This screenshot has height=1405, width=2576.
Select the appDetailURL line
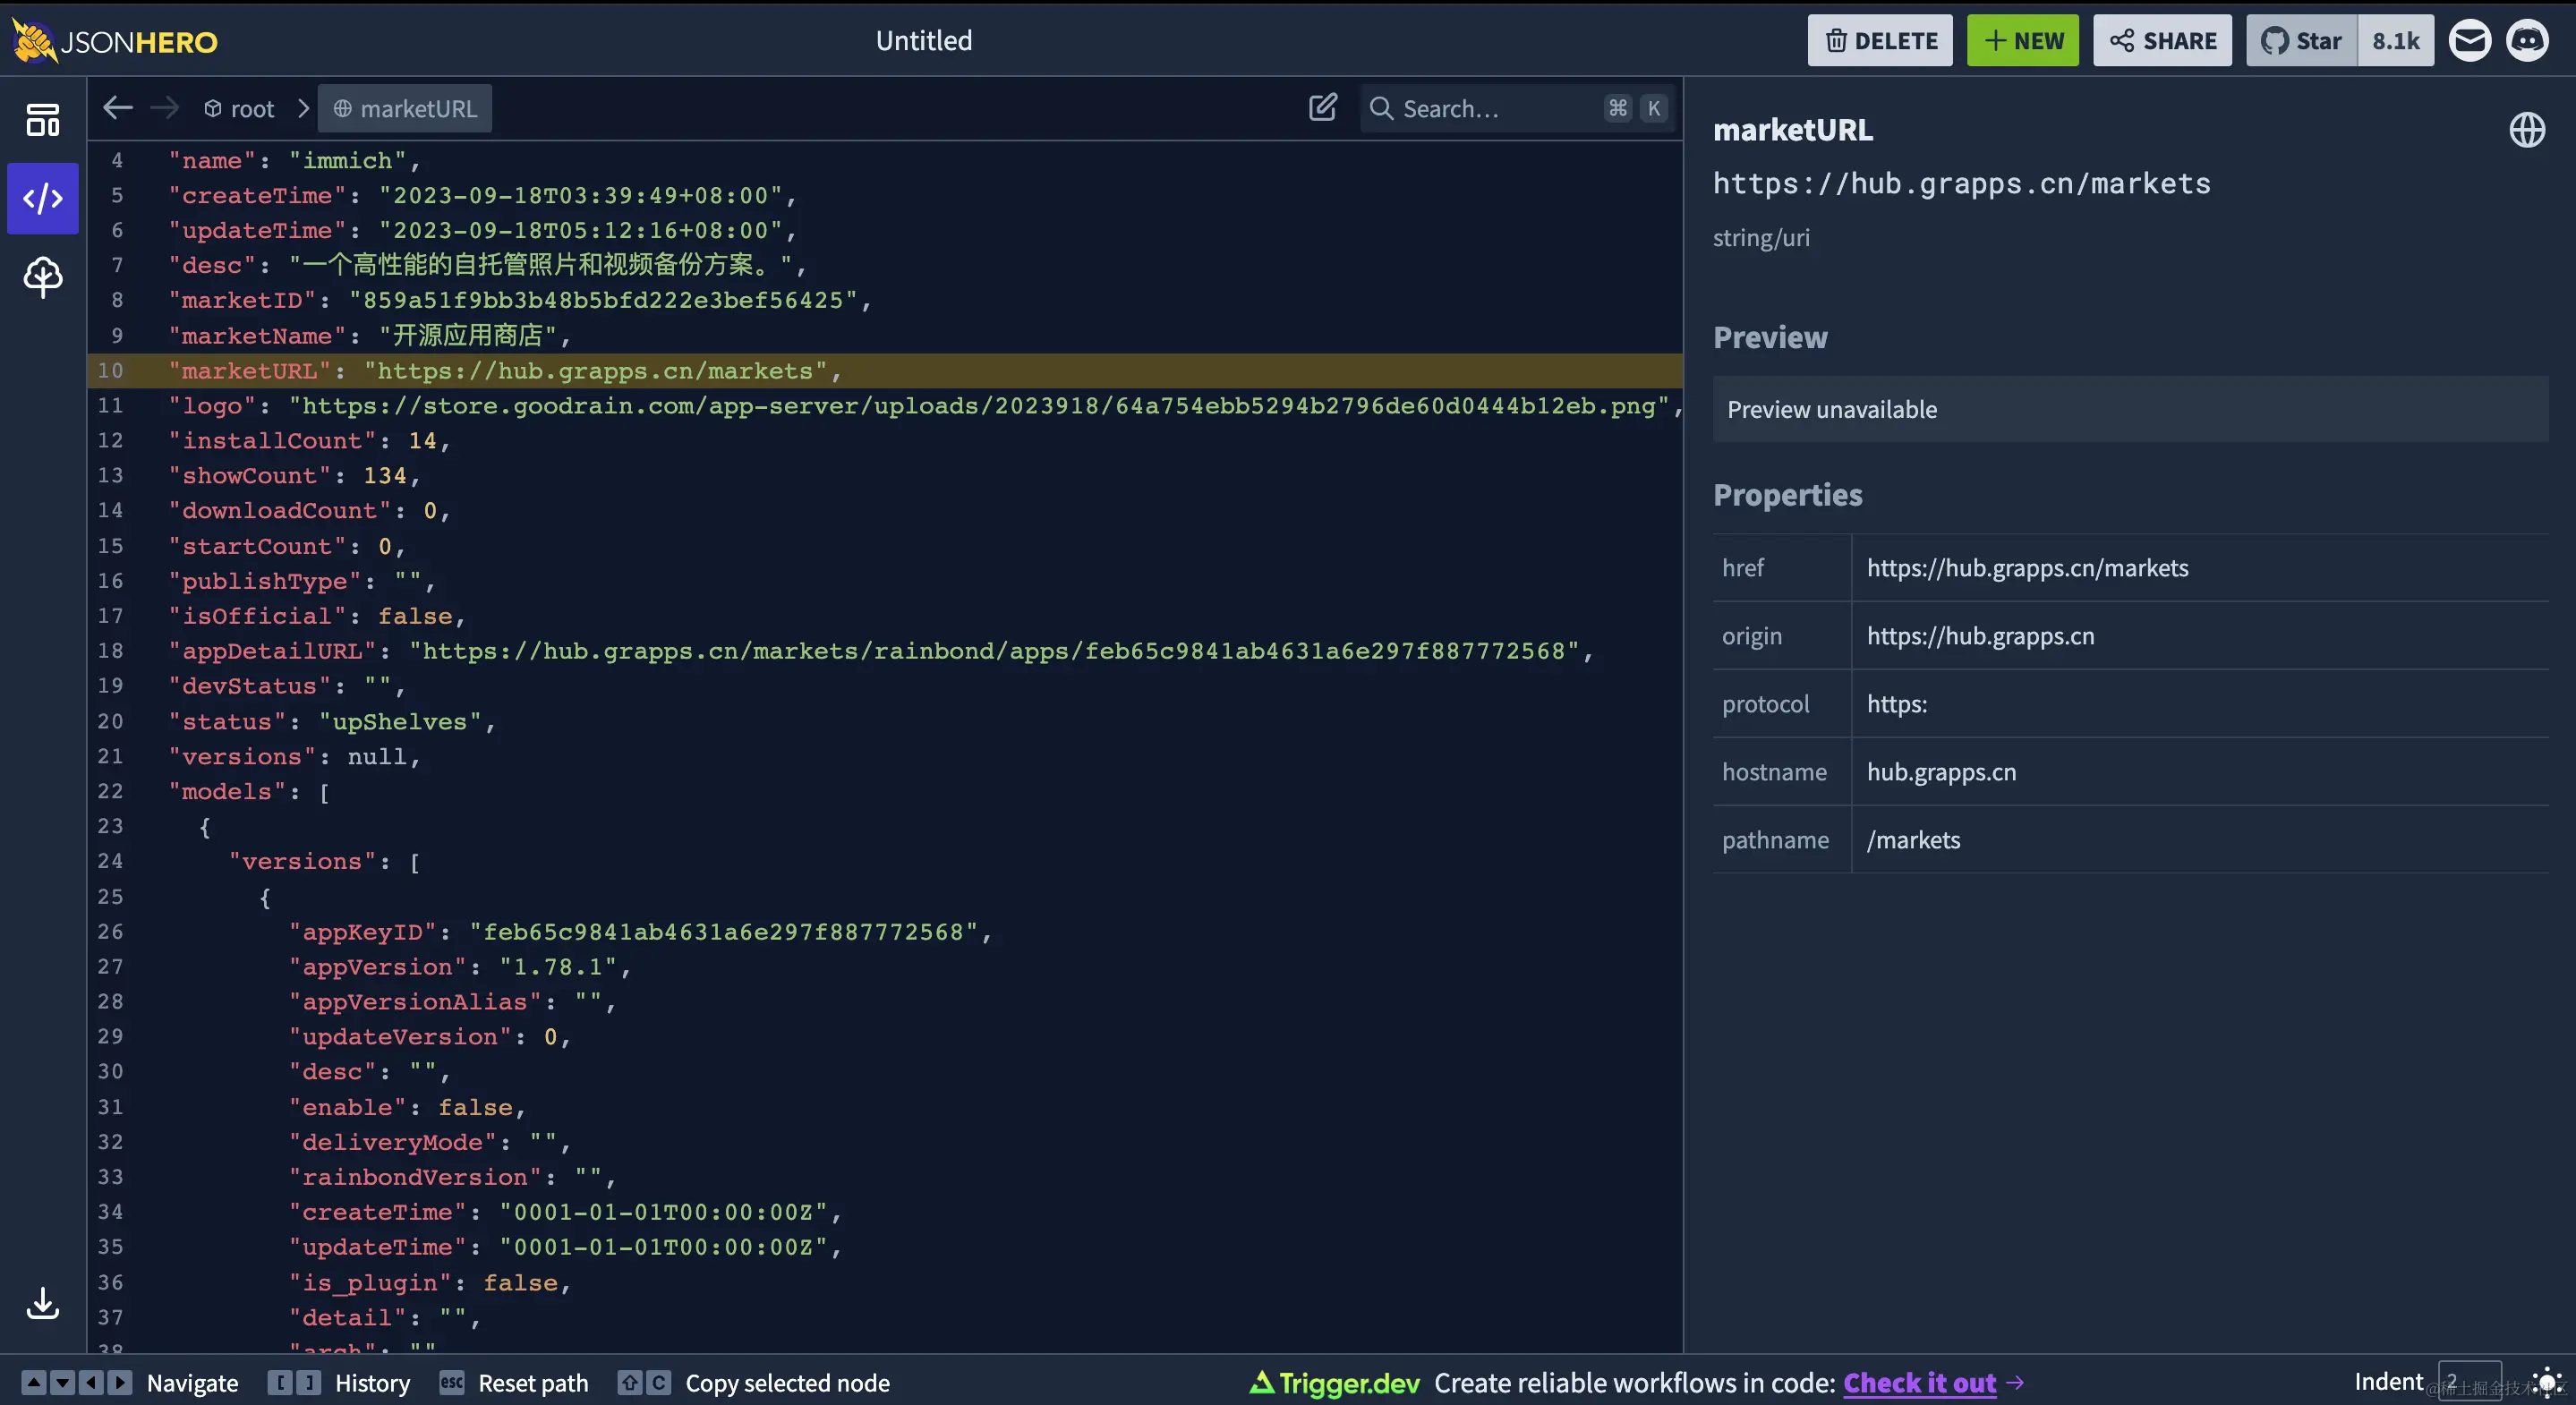coord(885,651)
